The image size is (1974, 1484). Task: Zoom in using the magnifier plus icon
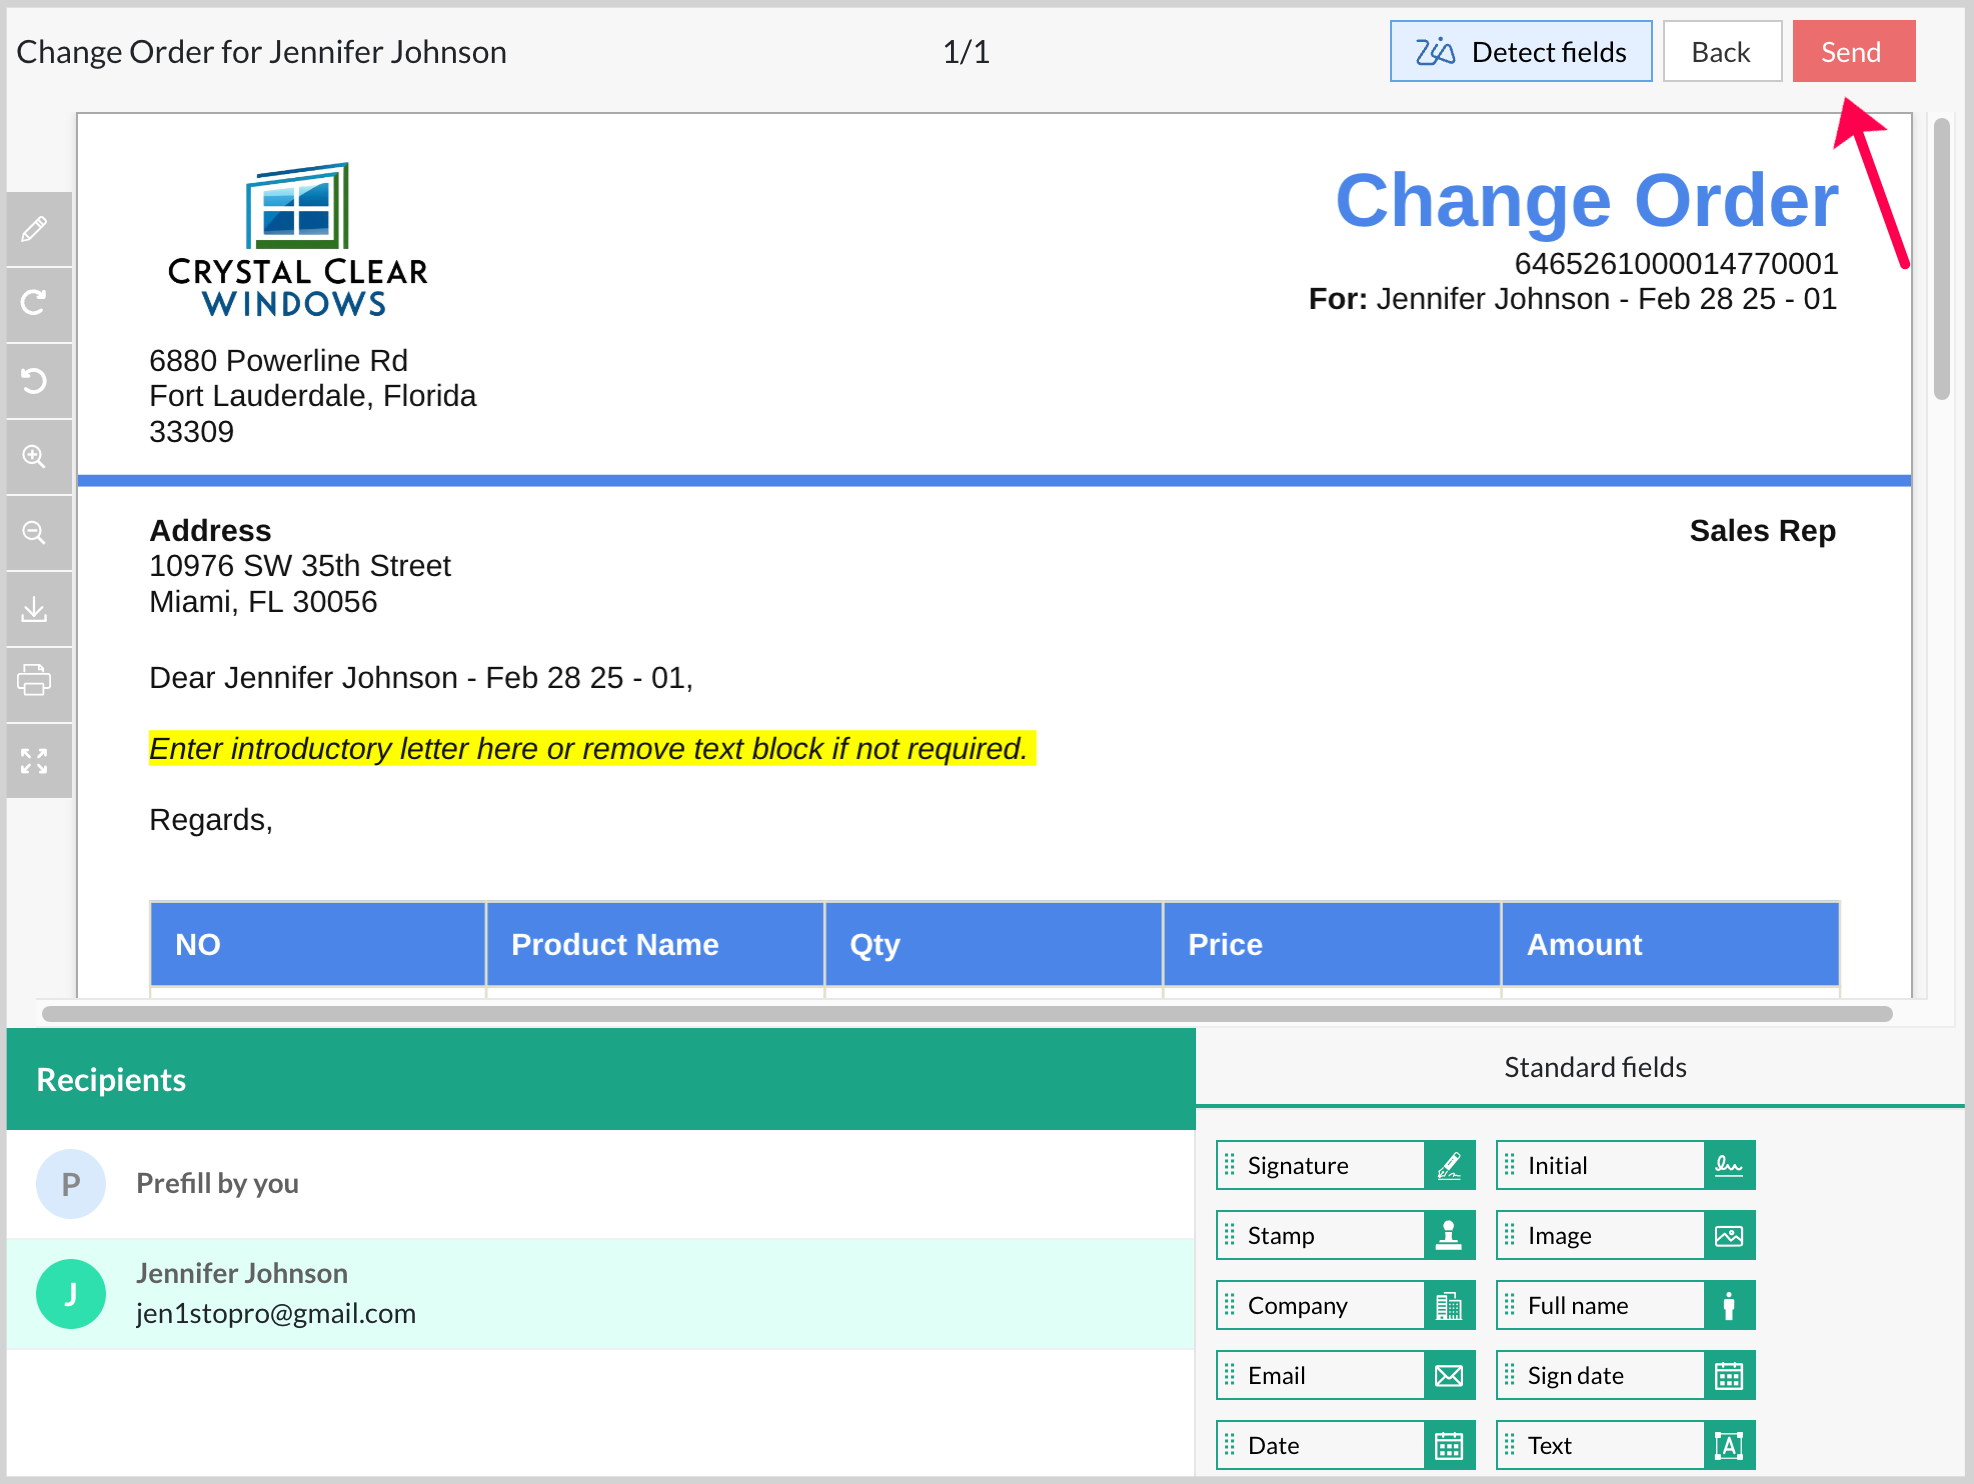coord(35,457)
